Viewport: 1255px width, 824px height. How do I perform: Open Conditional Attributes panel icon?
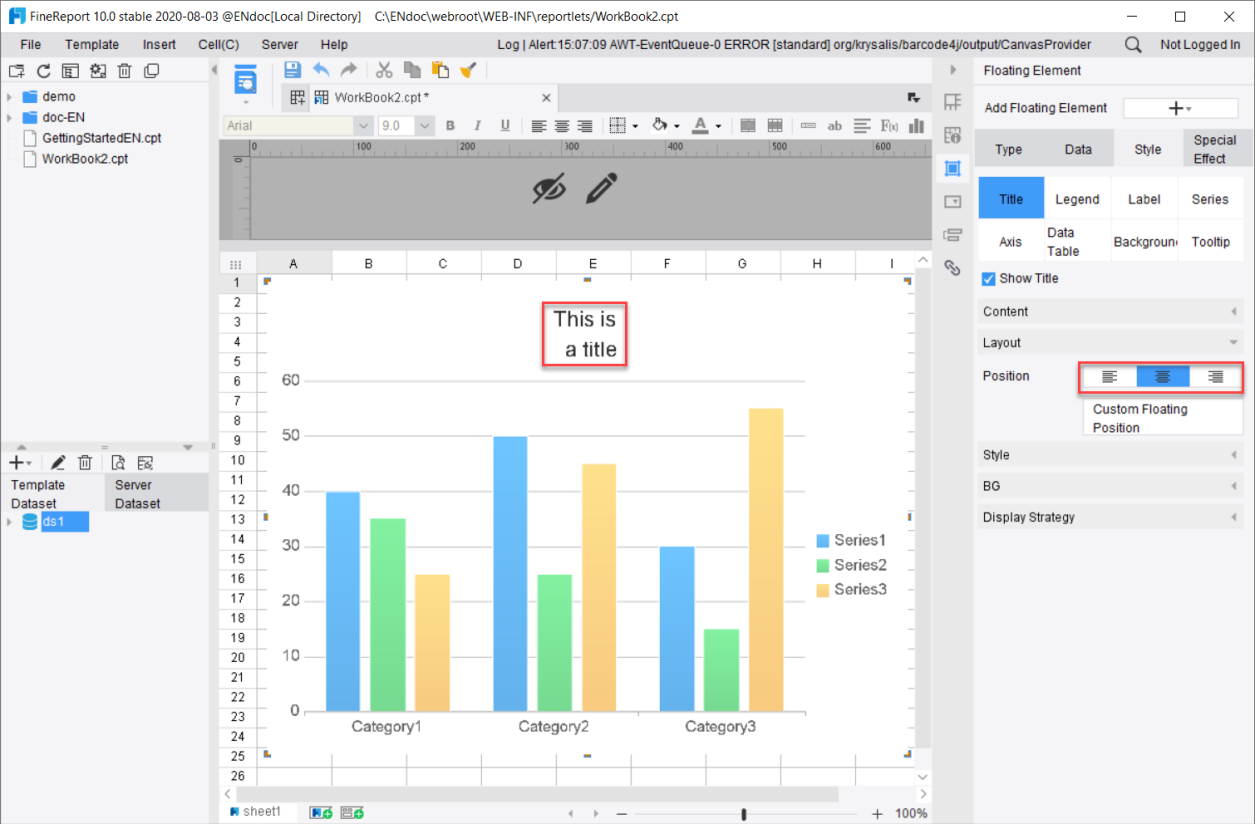coord(952,235)
